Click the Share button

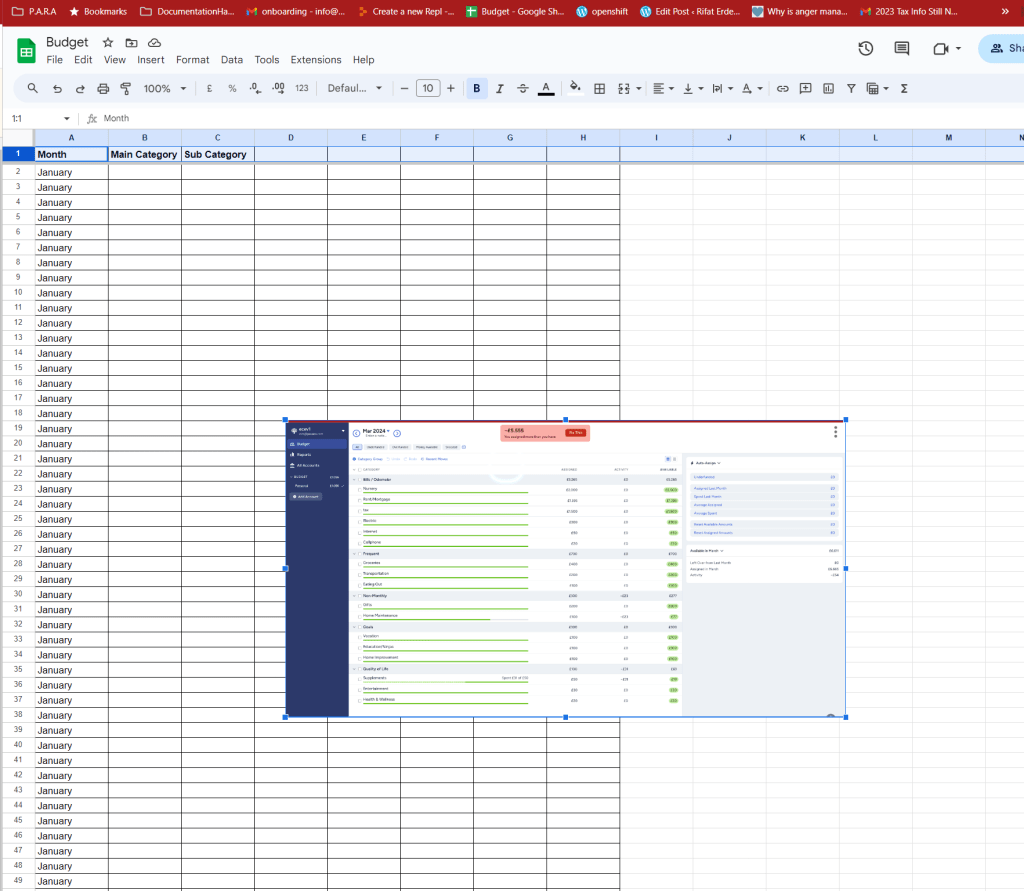point(1002,48)
